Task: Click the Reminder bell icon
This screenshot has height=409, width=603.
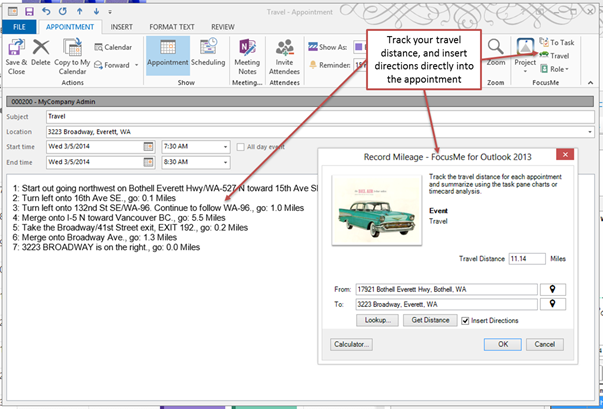Action: (313, 65)
